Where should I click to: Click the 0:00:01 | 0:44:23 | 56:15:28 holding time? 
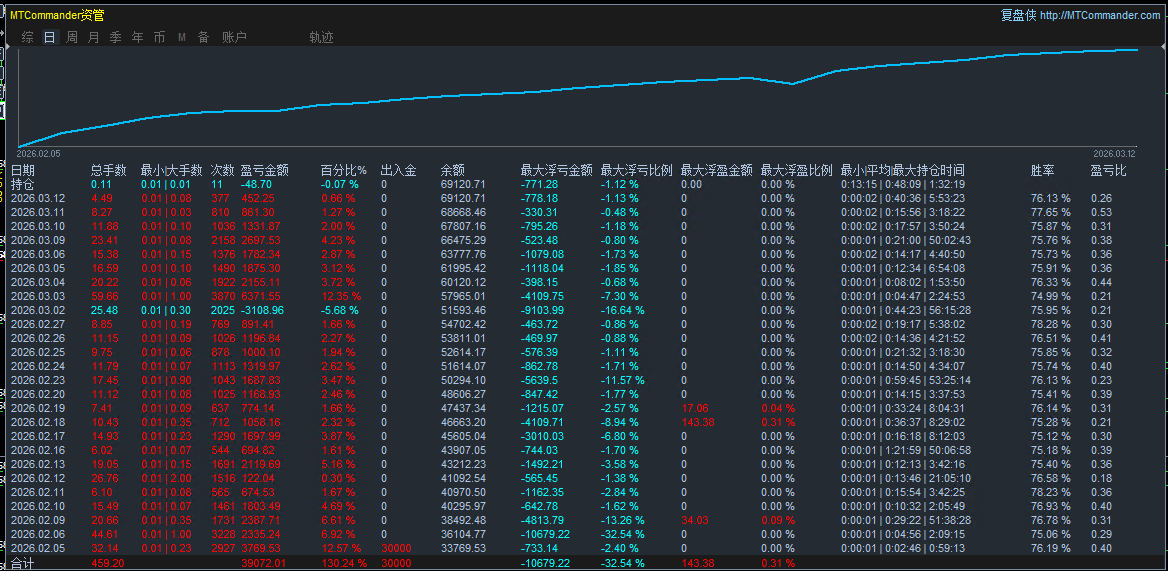(906, 310)
